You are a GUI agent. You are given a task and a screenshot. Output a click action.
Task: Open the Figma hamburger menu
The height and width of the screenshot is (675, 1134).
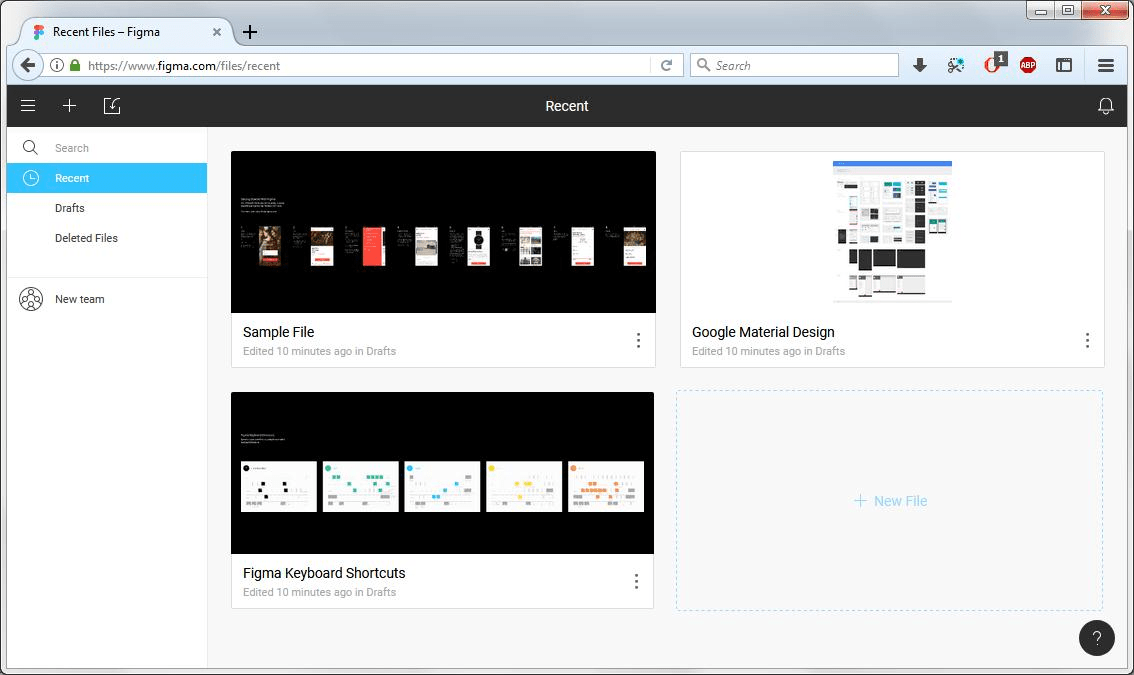tap(28, 106)
